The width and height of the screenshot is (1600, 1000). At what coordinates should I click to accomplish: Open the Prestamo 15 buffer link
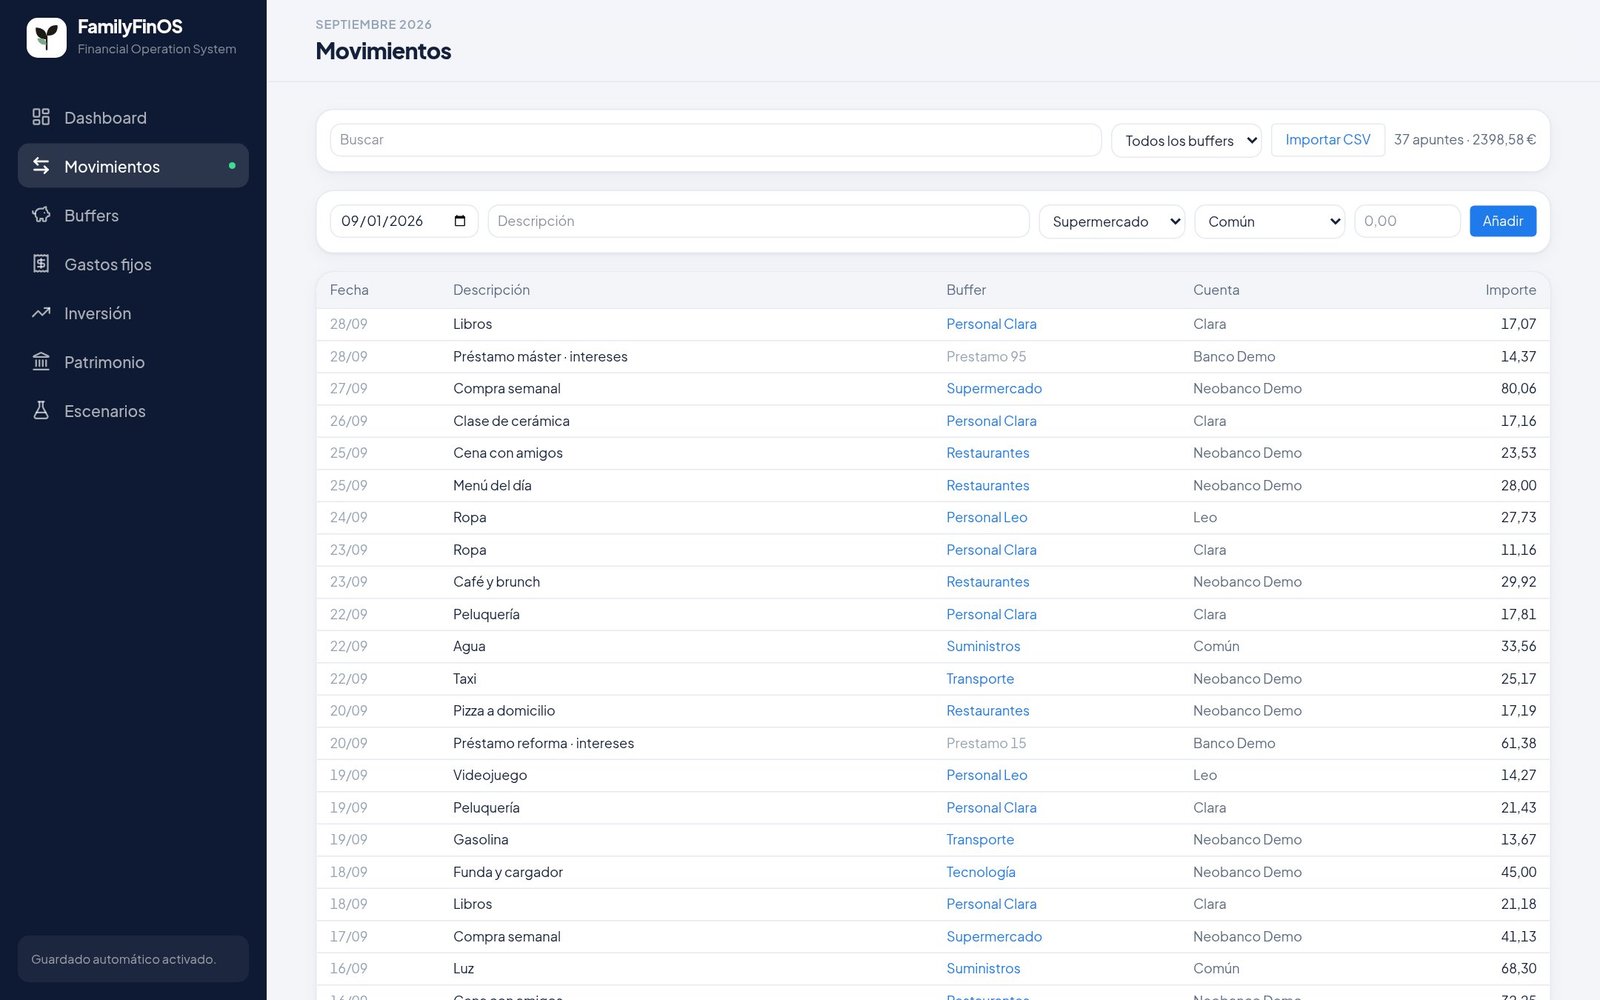coord(986,743)
